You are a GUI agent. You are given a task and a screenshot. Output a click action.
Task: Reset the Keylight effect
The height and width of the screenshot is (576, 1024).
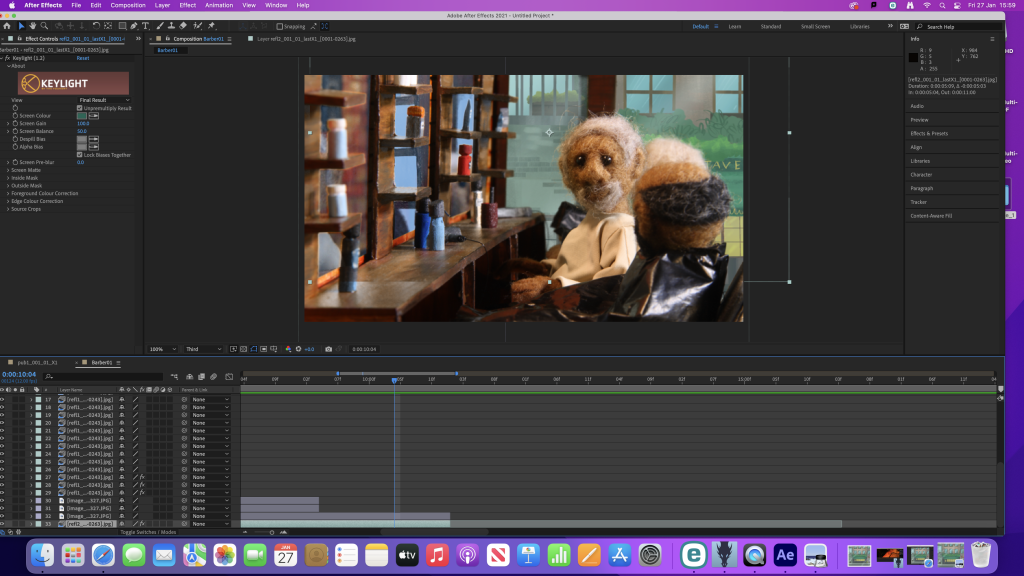(x=82, y=58)
